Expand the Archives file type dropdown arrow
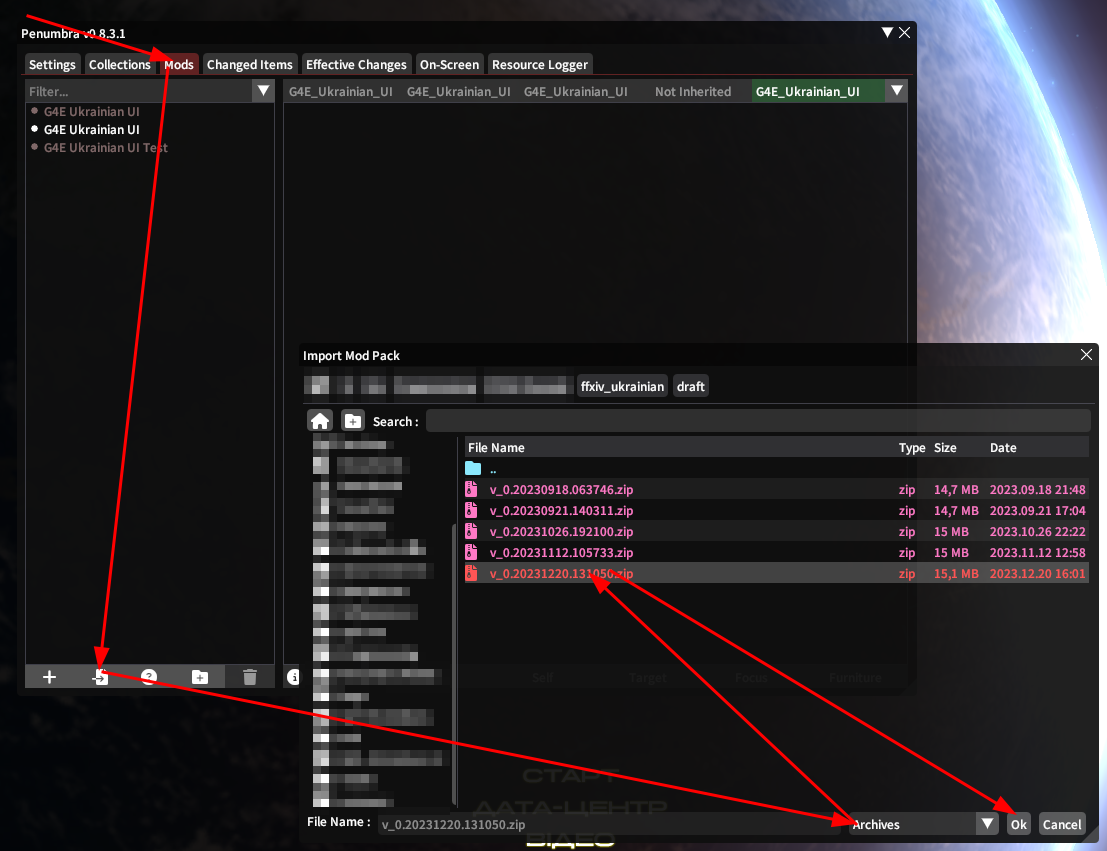 tap(987, 823)
